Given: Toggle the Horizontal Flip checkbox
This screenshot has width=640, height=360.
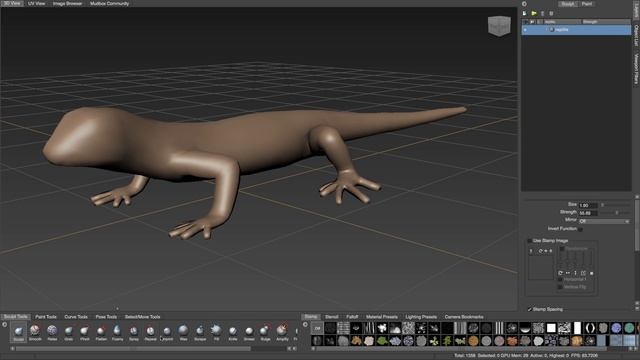Looking at the screenshot, I should pyautogui.click(x=560, y=280).
